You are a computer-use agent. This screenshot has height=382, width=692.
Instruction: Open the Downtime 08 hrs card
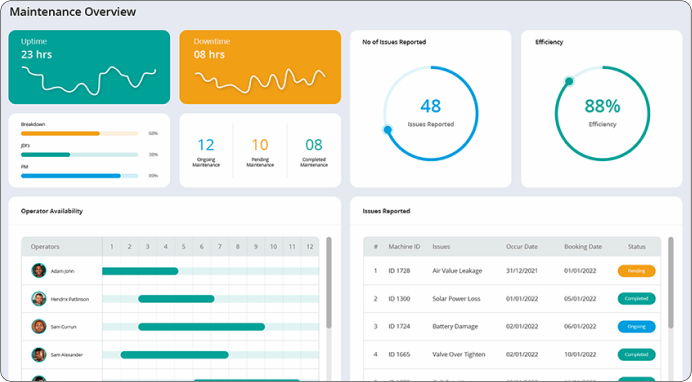[260, 67]
